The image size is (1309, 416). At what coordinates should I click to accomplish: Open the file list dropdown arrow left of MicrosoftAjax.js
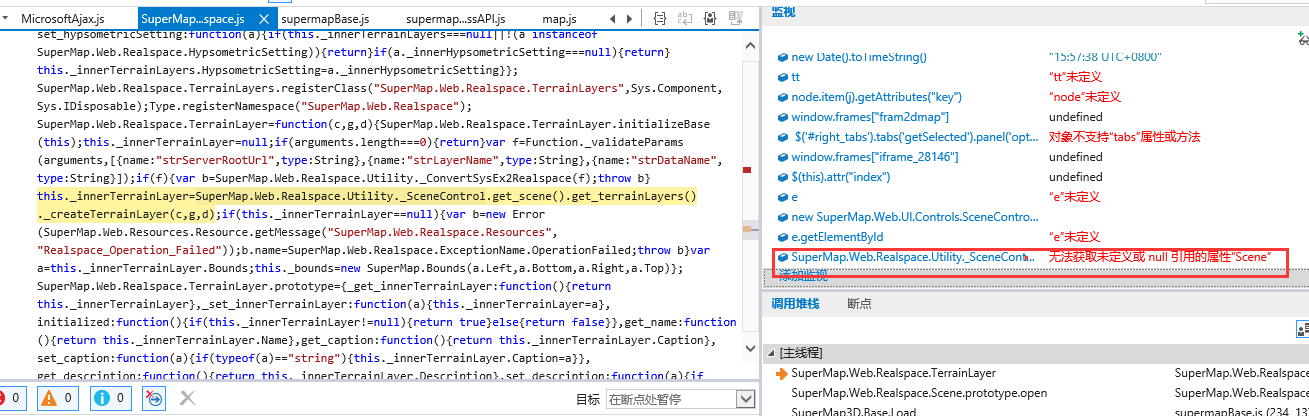pos(7,19)
